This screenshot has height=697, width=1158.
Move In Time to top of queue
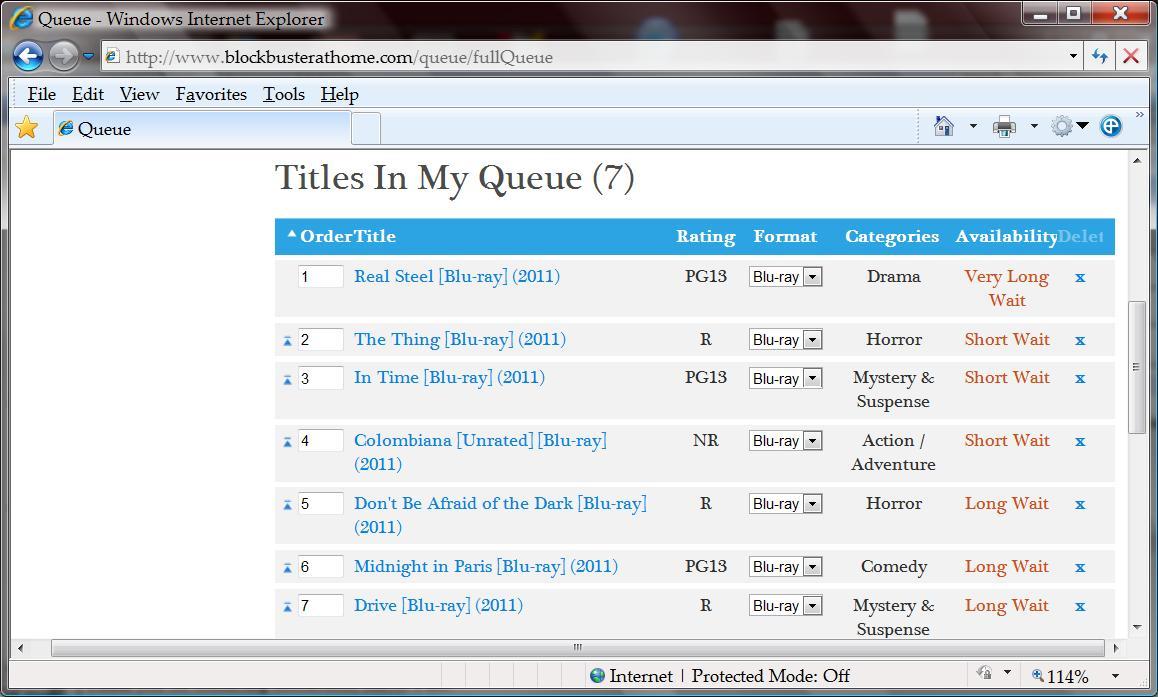[287, 380]
